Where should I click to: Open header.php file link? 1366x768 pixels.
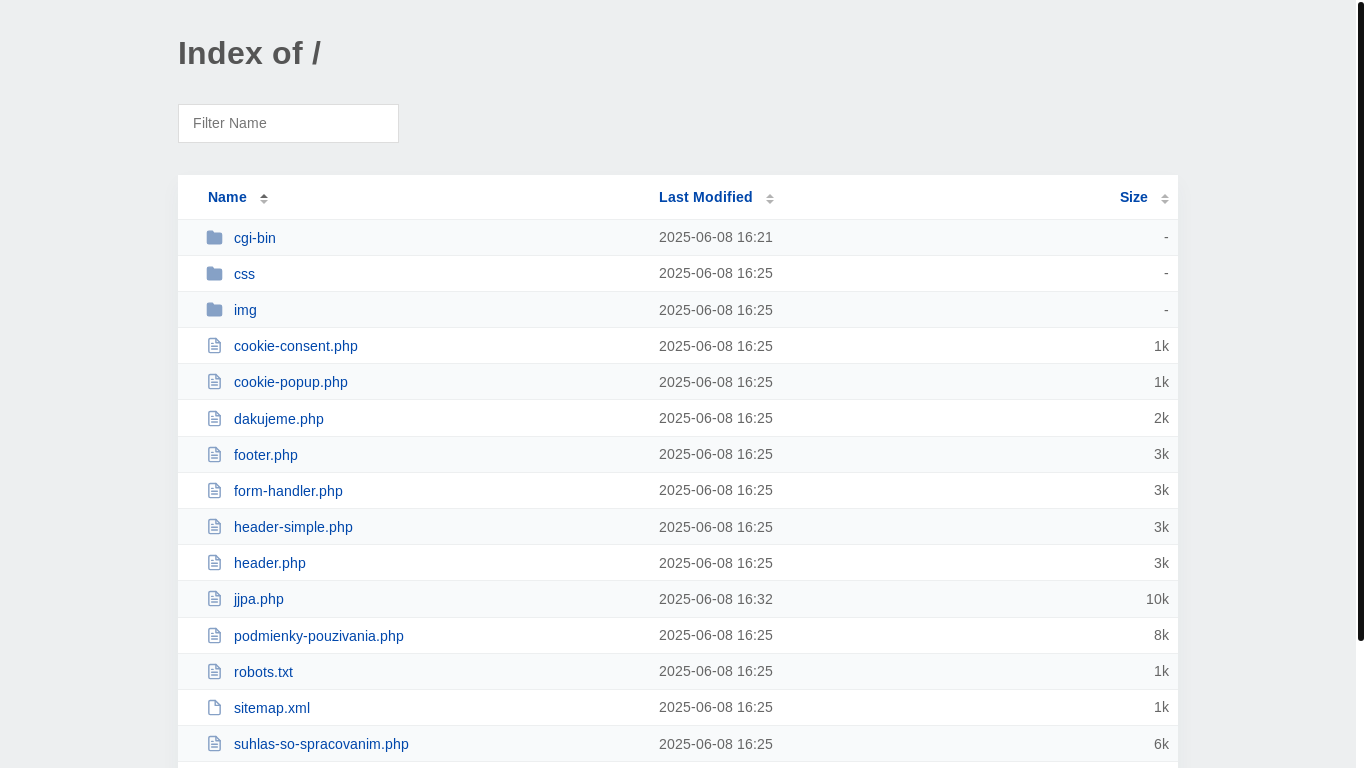[270, 563]
